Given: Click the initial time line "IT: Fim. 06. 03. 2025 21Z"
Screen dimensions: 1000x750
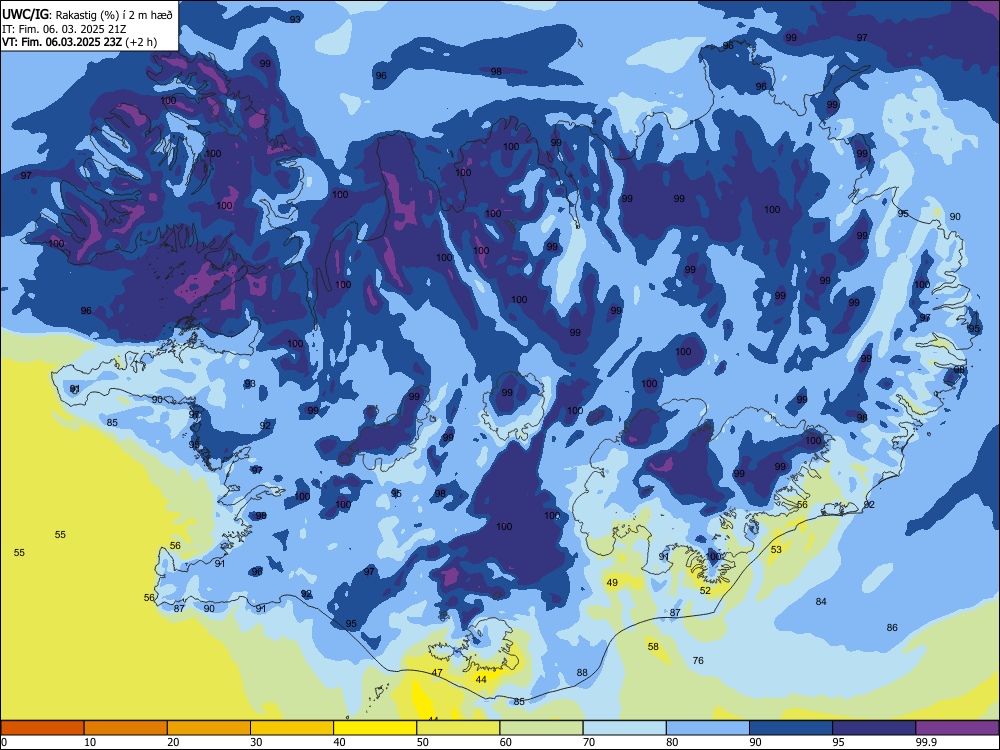Looking at the screenshot, I should 64,29.
